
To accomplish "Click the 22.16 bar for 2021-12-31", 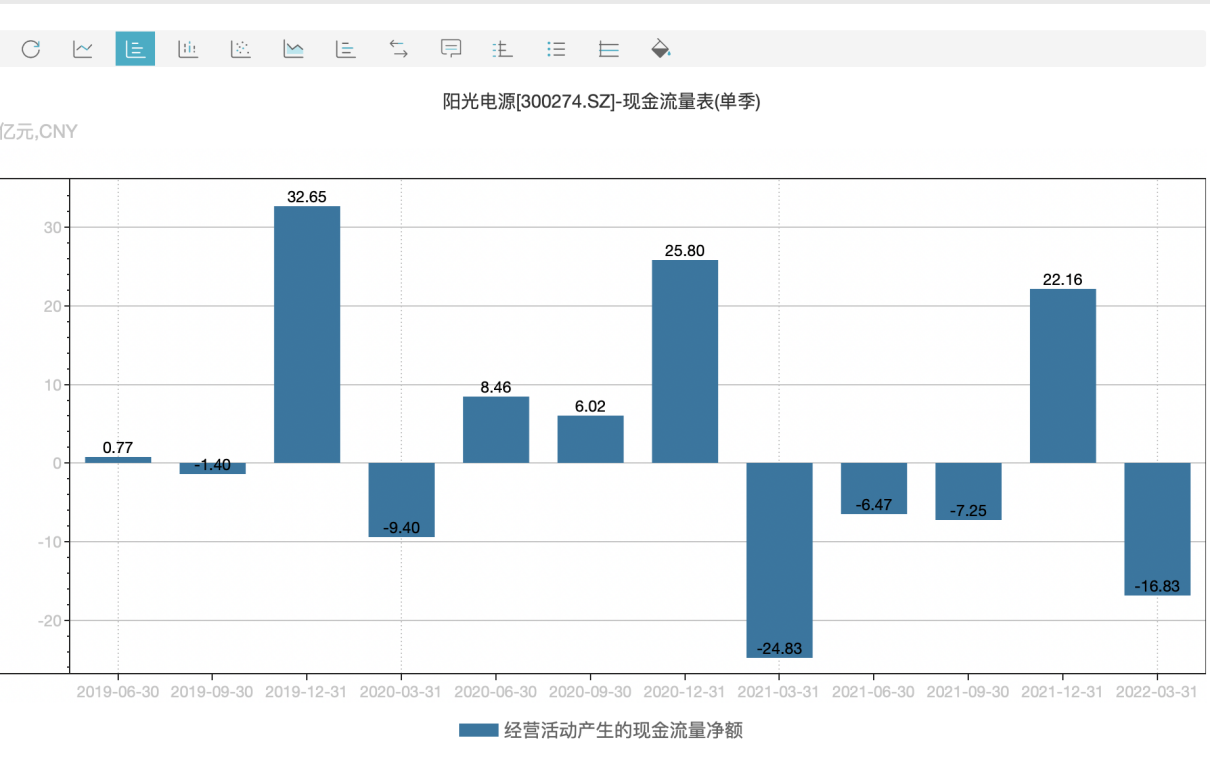I will point(1063,376).
